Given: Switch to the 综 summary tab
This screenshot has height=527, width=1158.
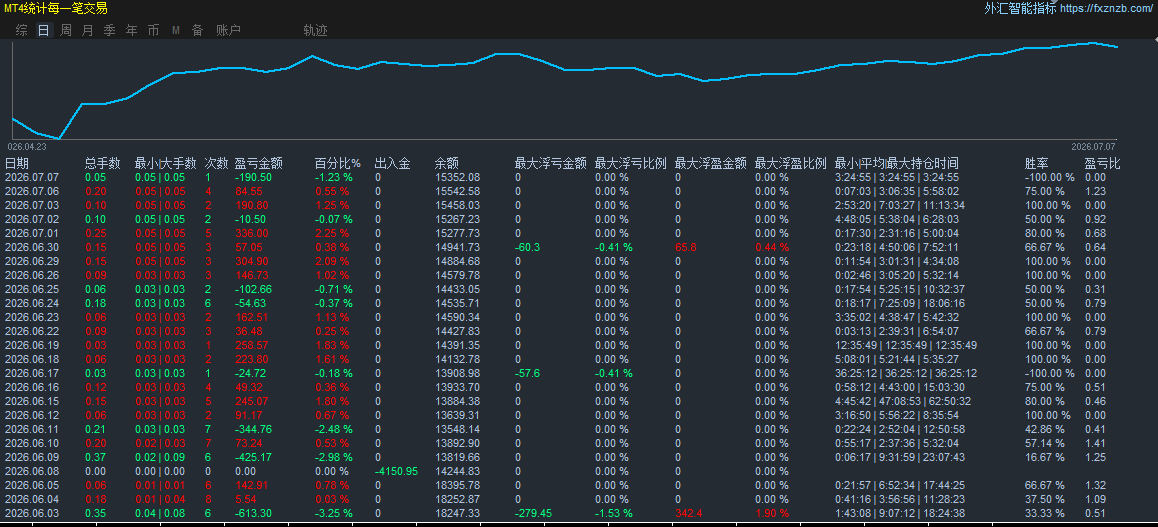Looking at the screenshot, I should tap(22, 30).
